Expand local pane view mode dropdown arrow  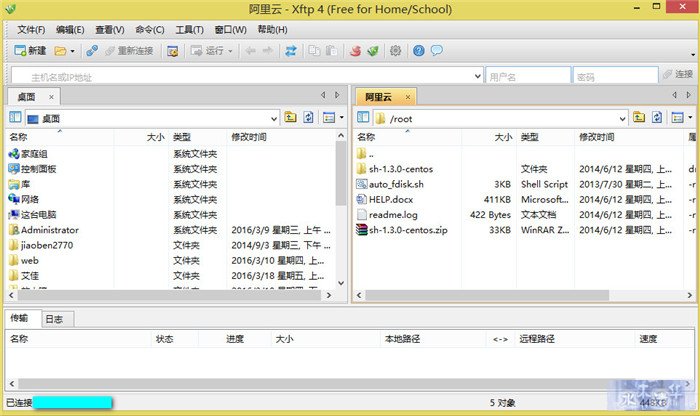342,118
